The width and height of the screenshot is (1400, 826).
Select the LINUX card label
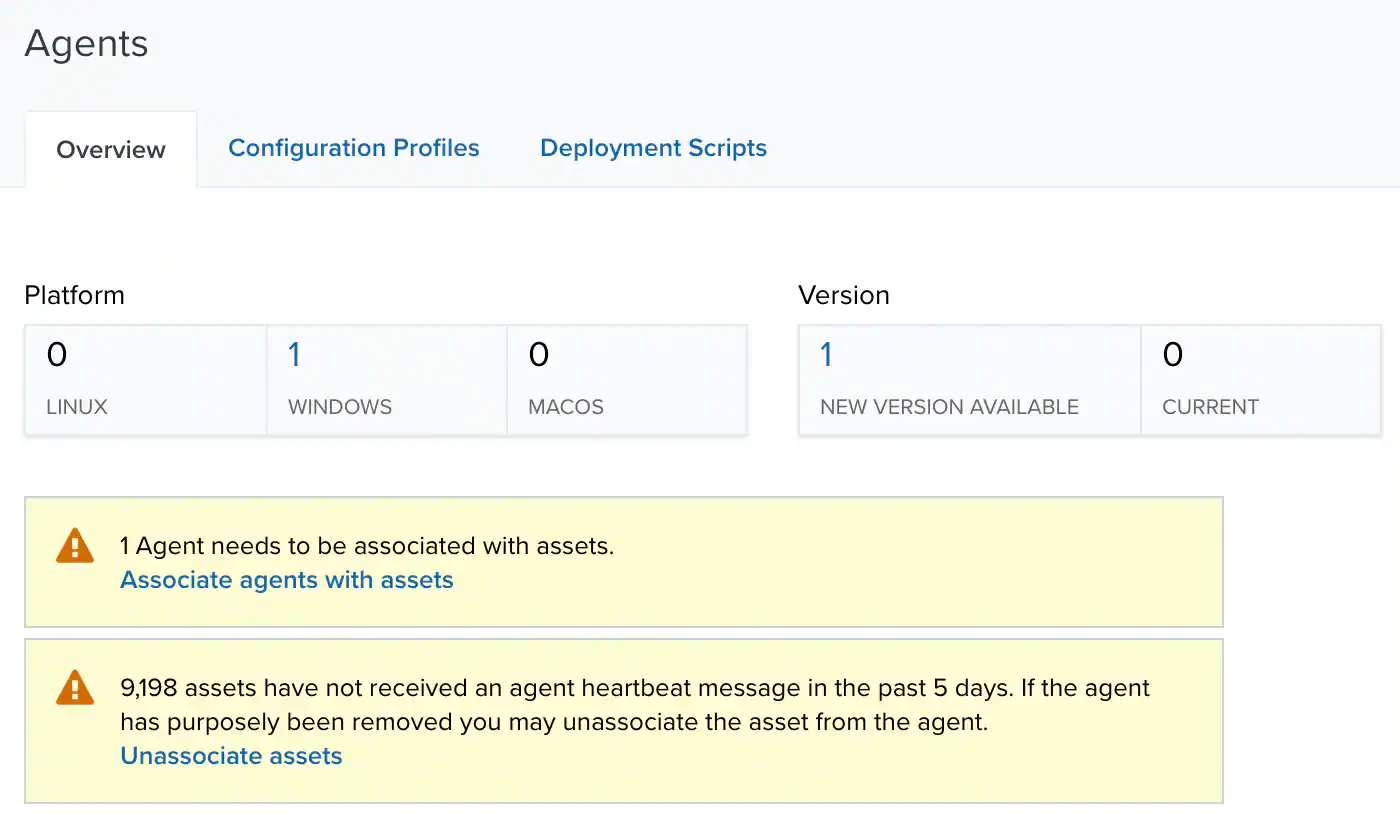tap(77, 407)
